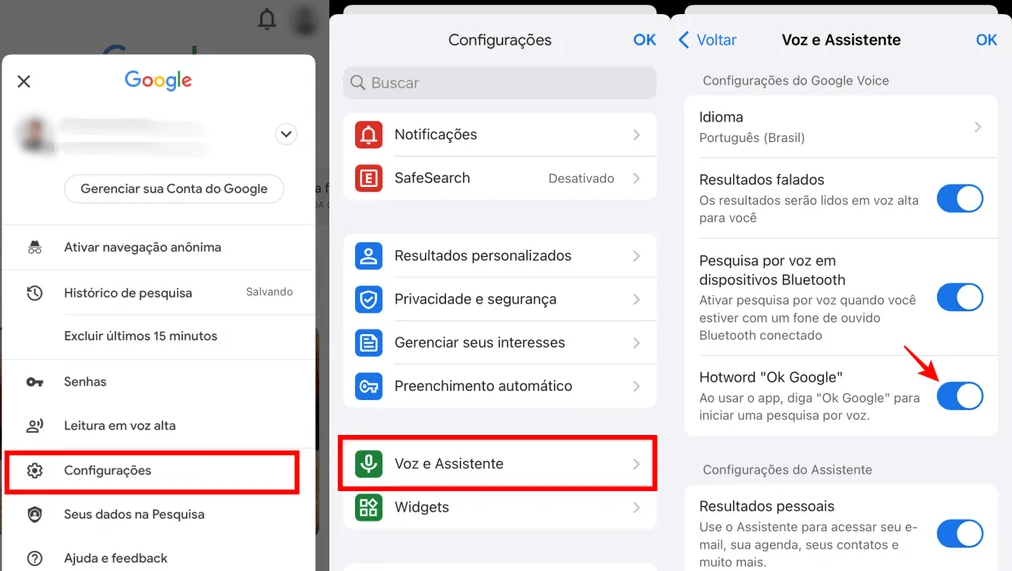Screen dimensions: 1012x571
Task: Select Seus dados na Pesquisa item
Action: [159, 514]
